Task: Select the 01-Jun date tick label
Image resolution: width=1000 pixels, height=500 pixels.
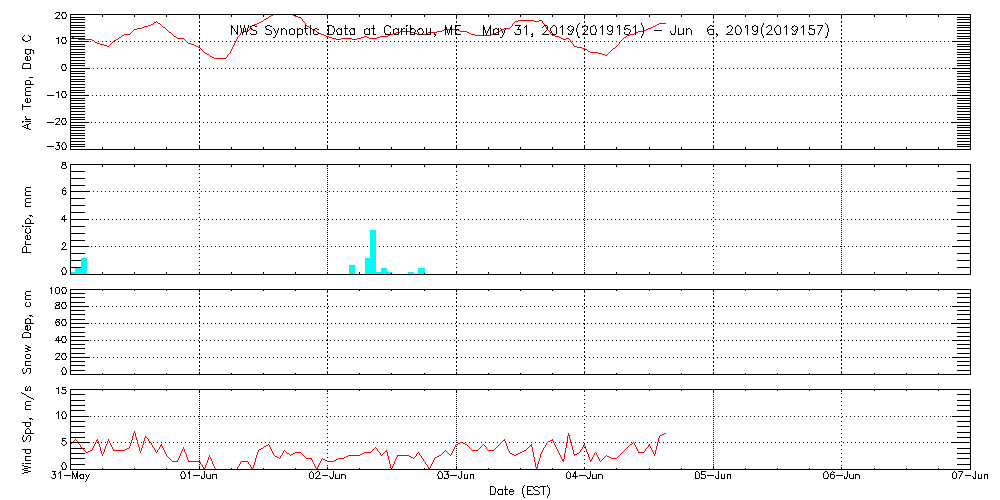Action: [x=200, y=476]
